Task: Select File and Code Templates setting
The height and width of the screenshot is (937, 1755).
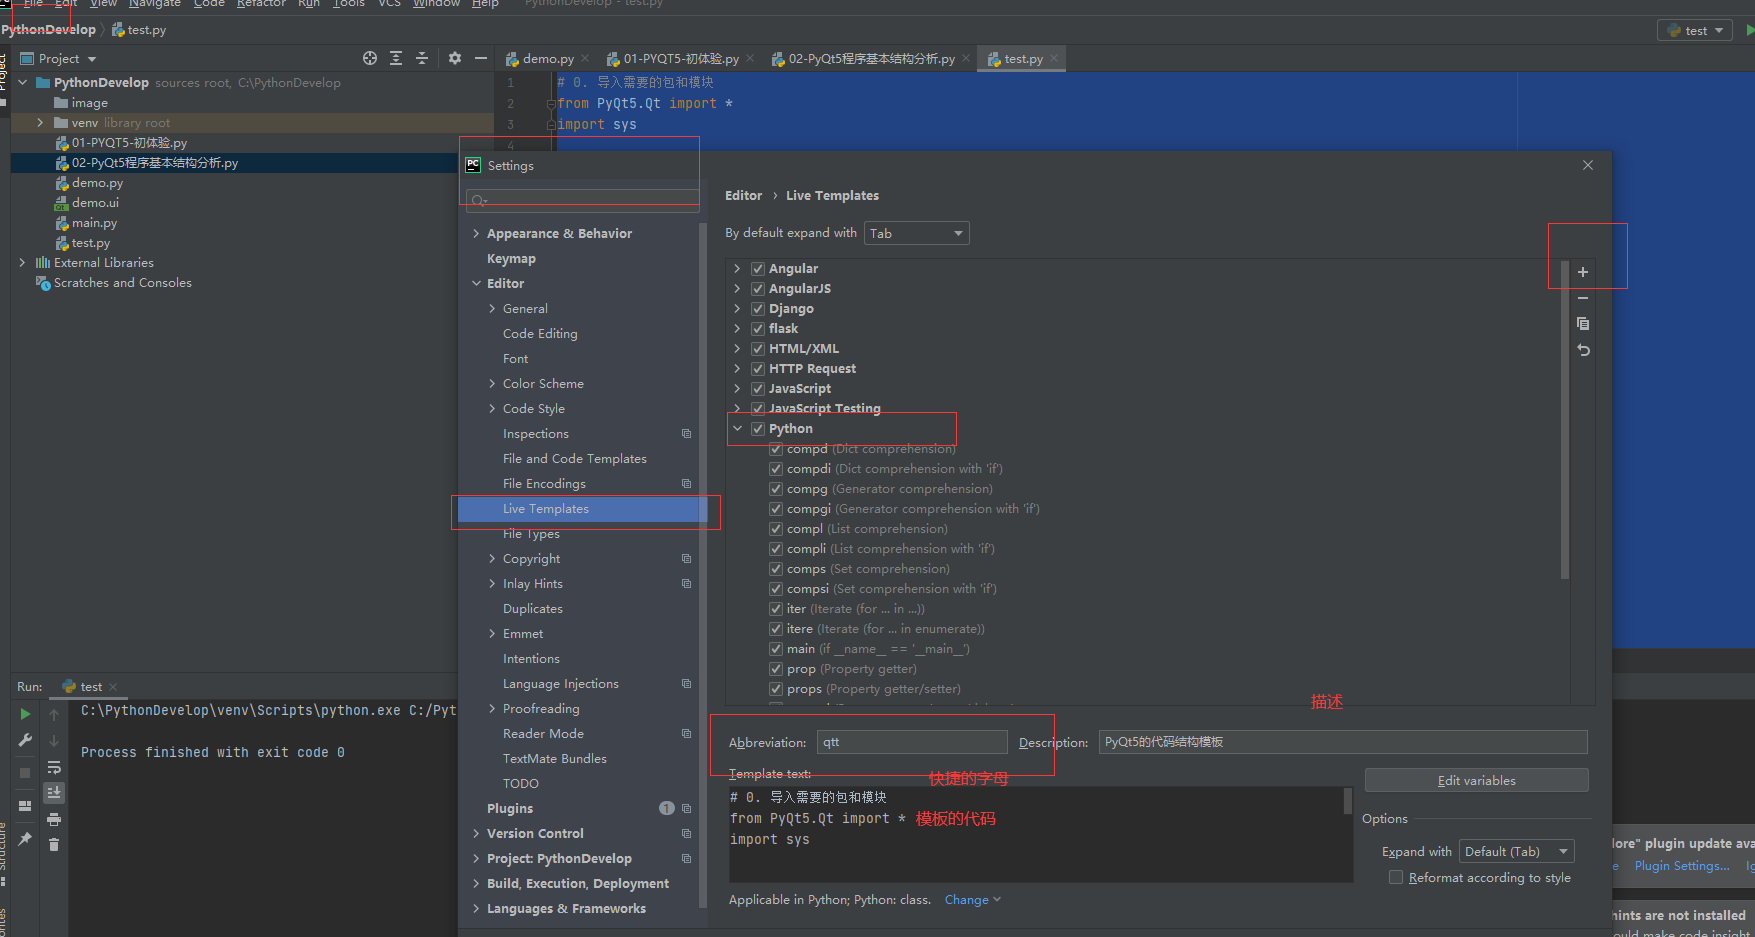Action: 575,458
